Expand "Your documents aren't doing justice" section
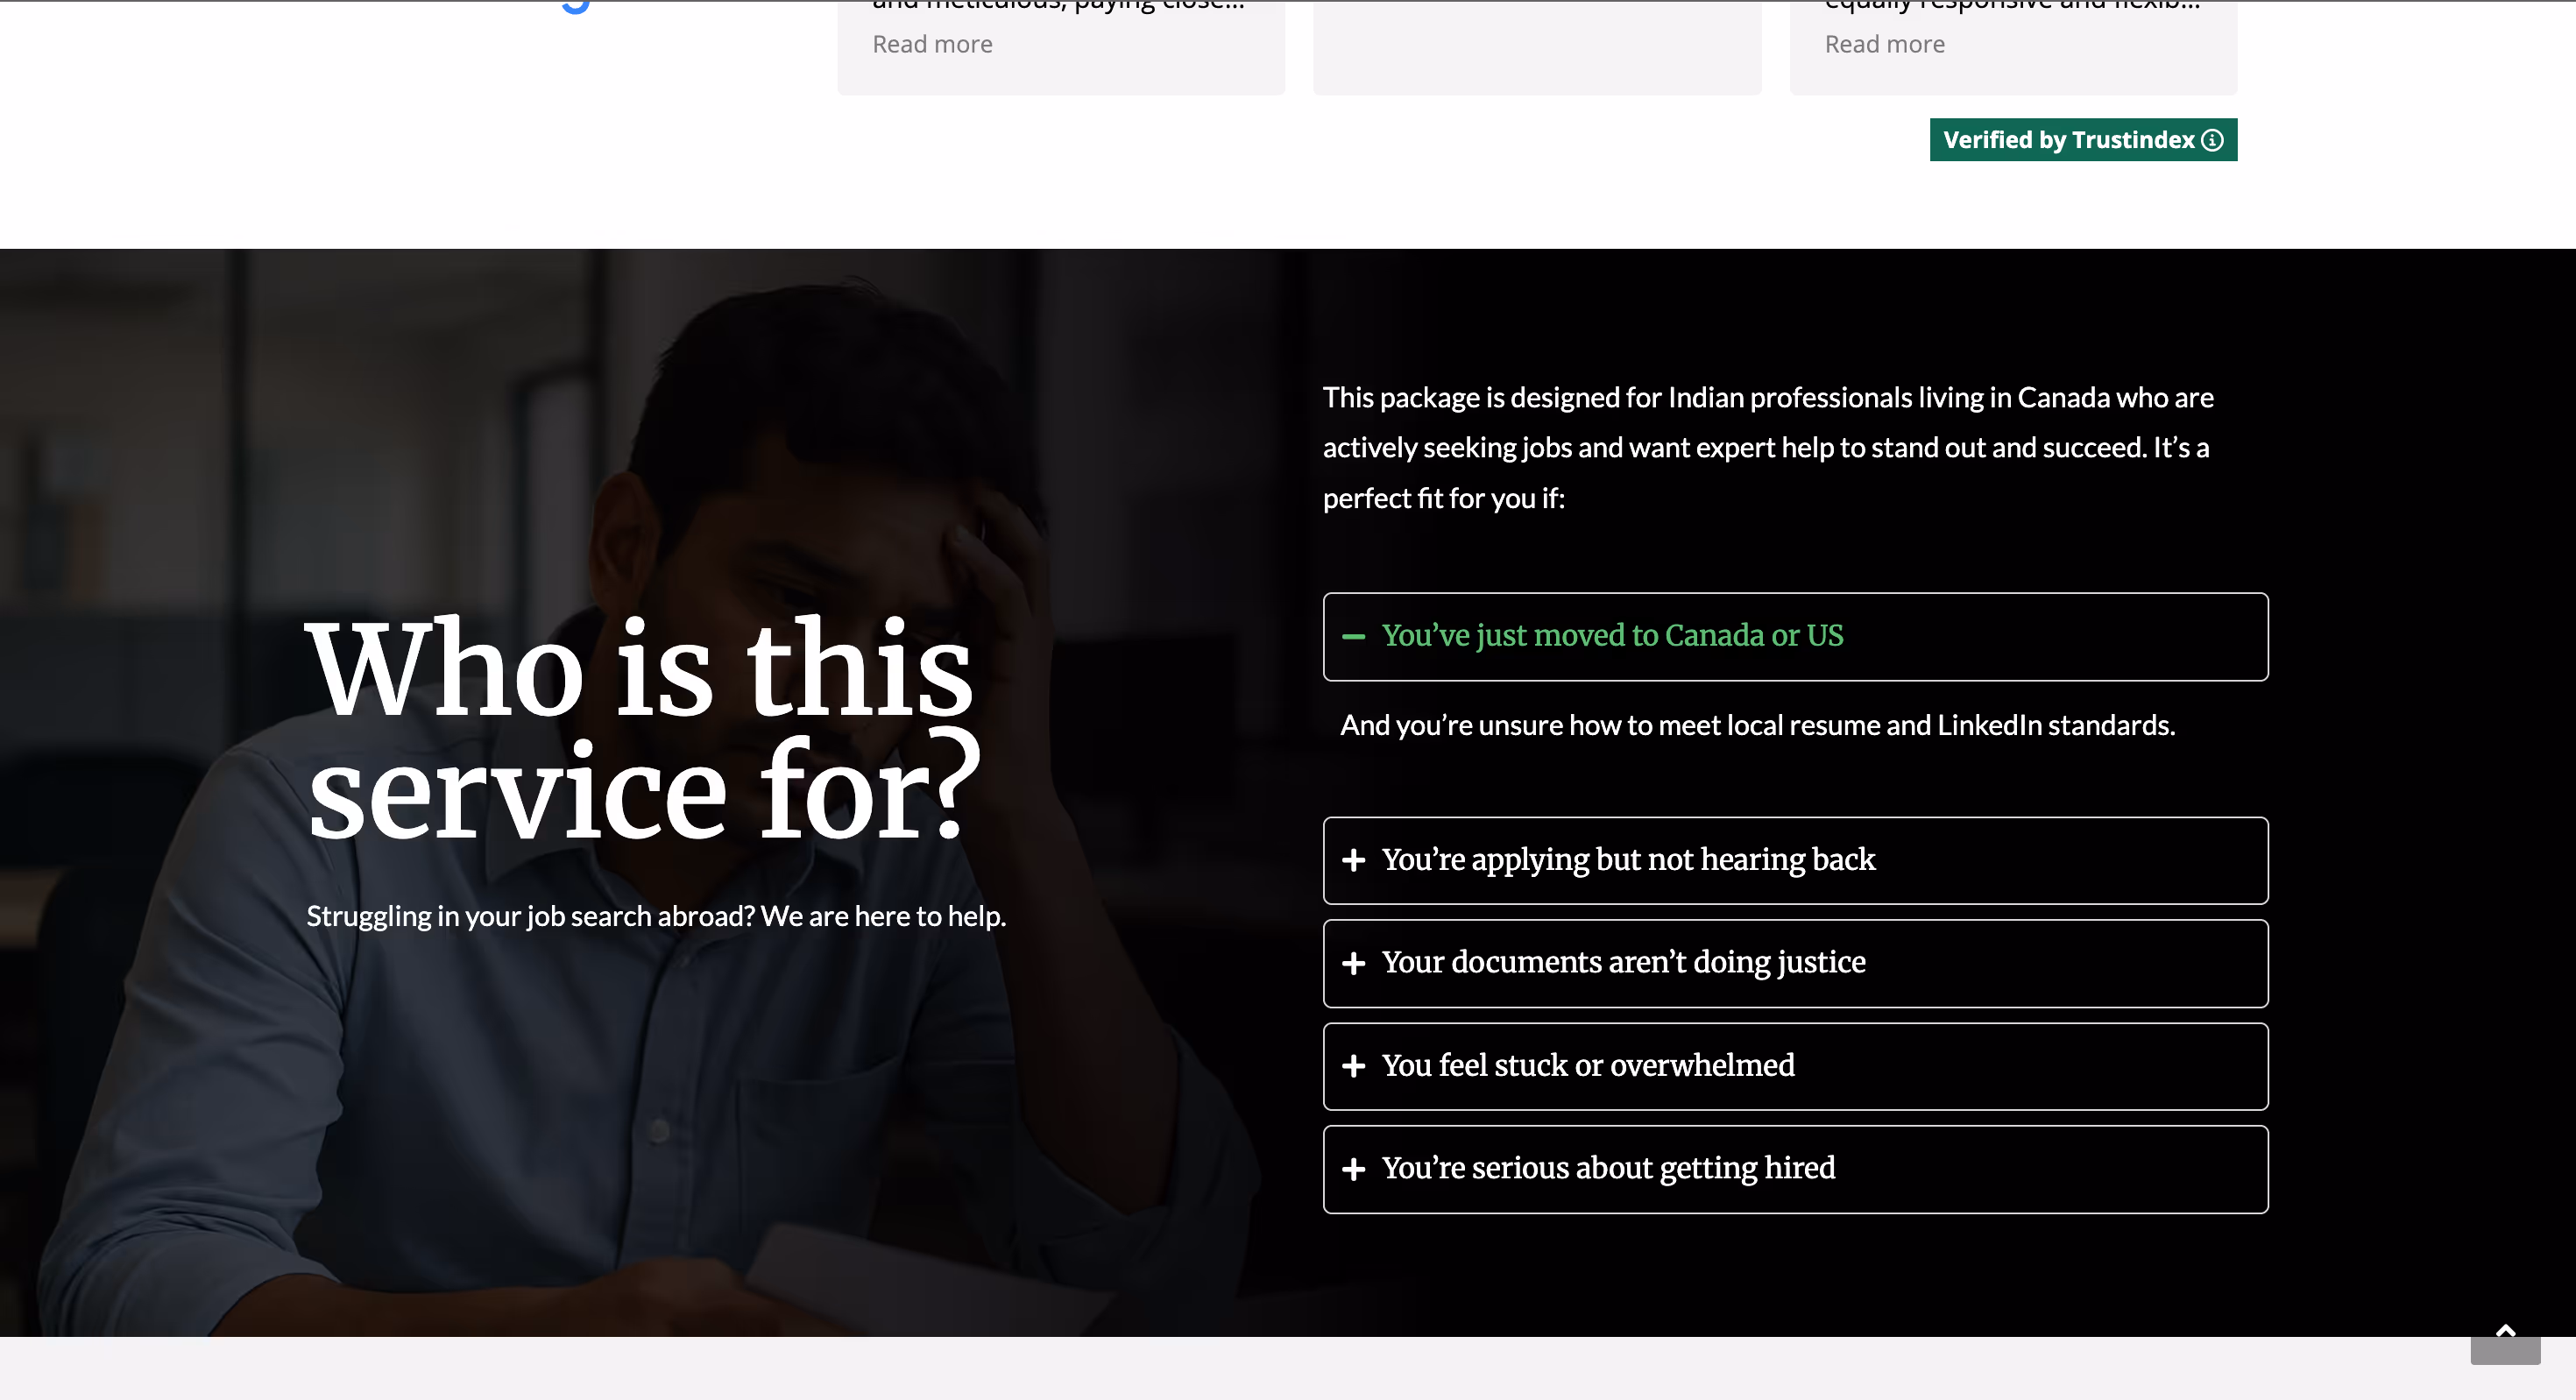This screenshot has width=2576, height=1400. tap(1795, 963)
